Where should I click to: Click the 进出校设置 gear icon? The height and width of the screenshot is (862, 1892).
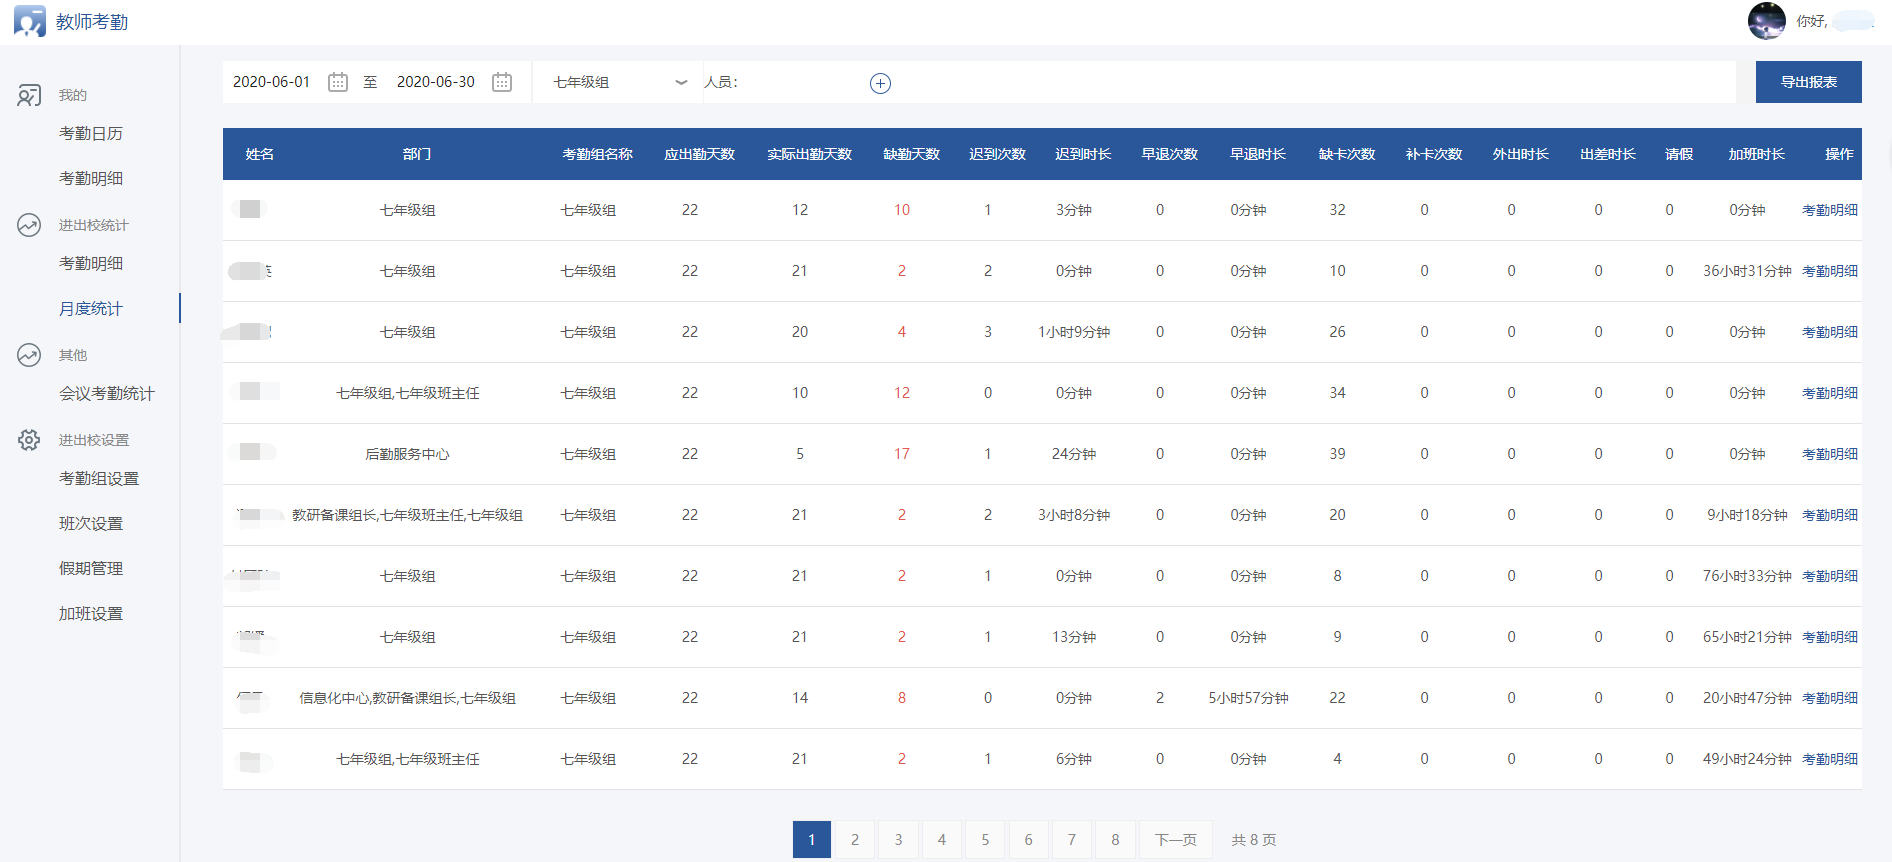point(29,440)
